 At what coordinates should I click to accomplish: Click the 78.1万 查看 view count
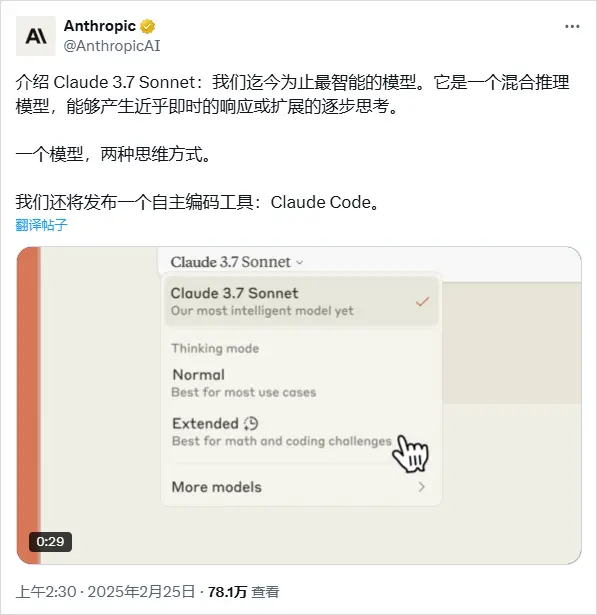coord(243,592)
